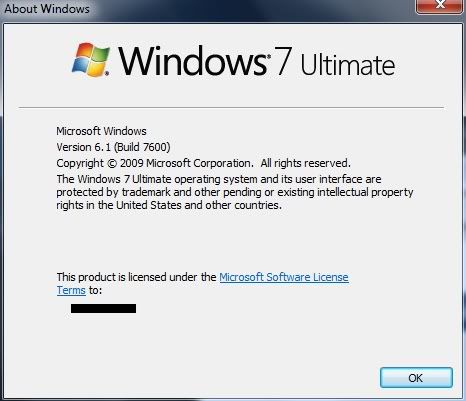Click the Windows 7 Ultimate operating system sentence
This screenshot has width=466, height=401.
[x=219, y=179]
